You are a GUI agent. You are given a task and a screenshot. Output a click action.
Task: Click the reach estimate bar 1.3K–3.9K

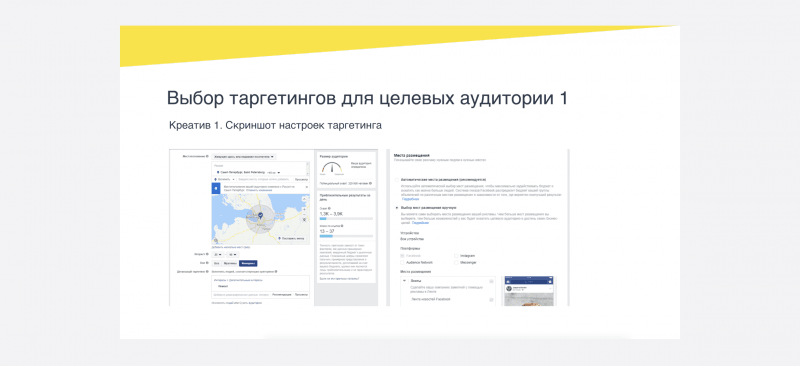pyautogui.click(x=346, y=218)
